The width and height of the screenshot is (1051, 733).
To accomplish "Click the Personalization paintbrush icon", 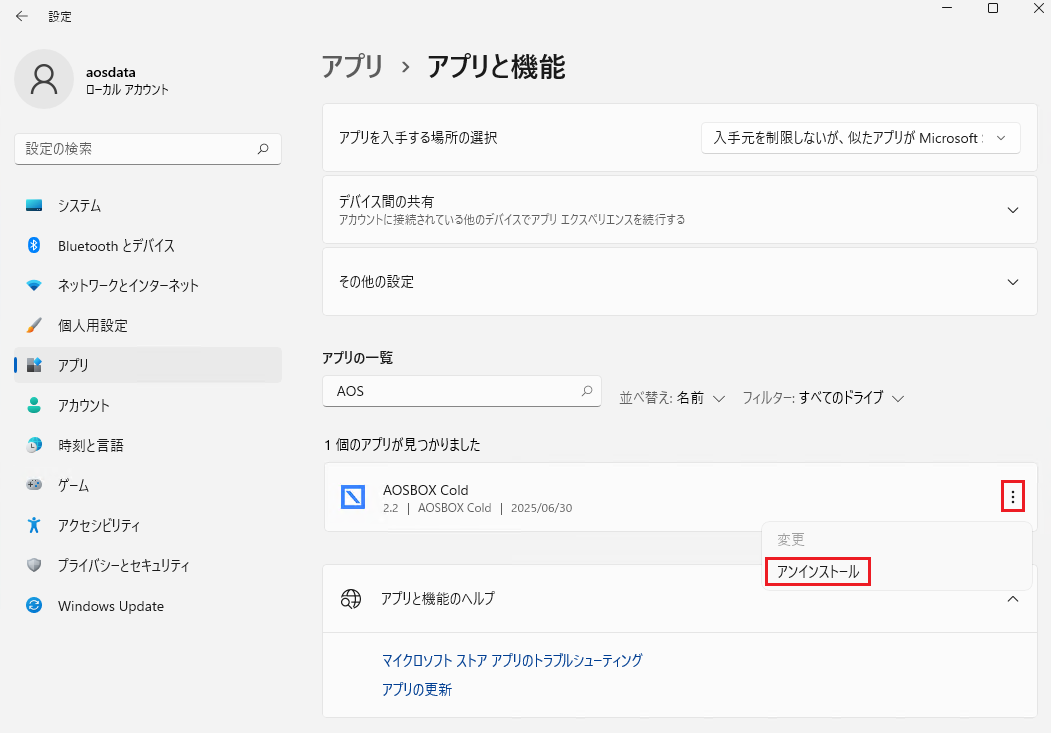I will [x=34, y=325].
